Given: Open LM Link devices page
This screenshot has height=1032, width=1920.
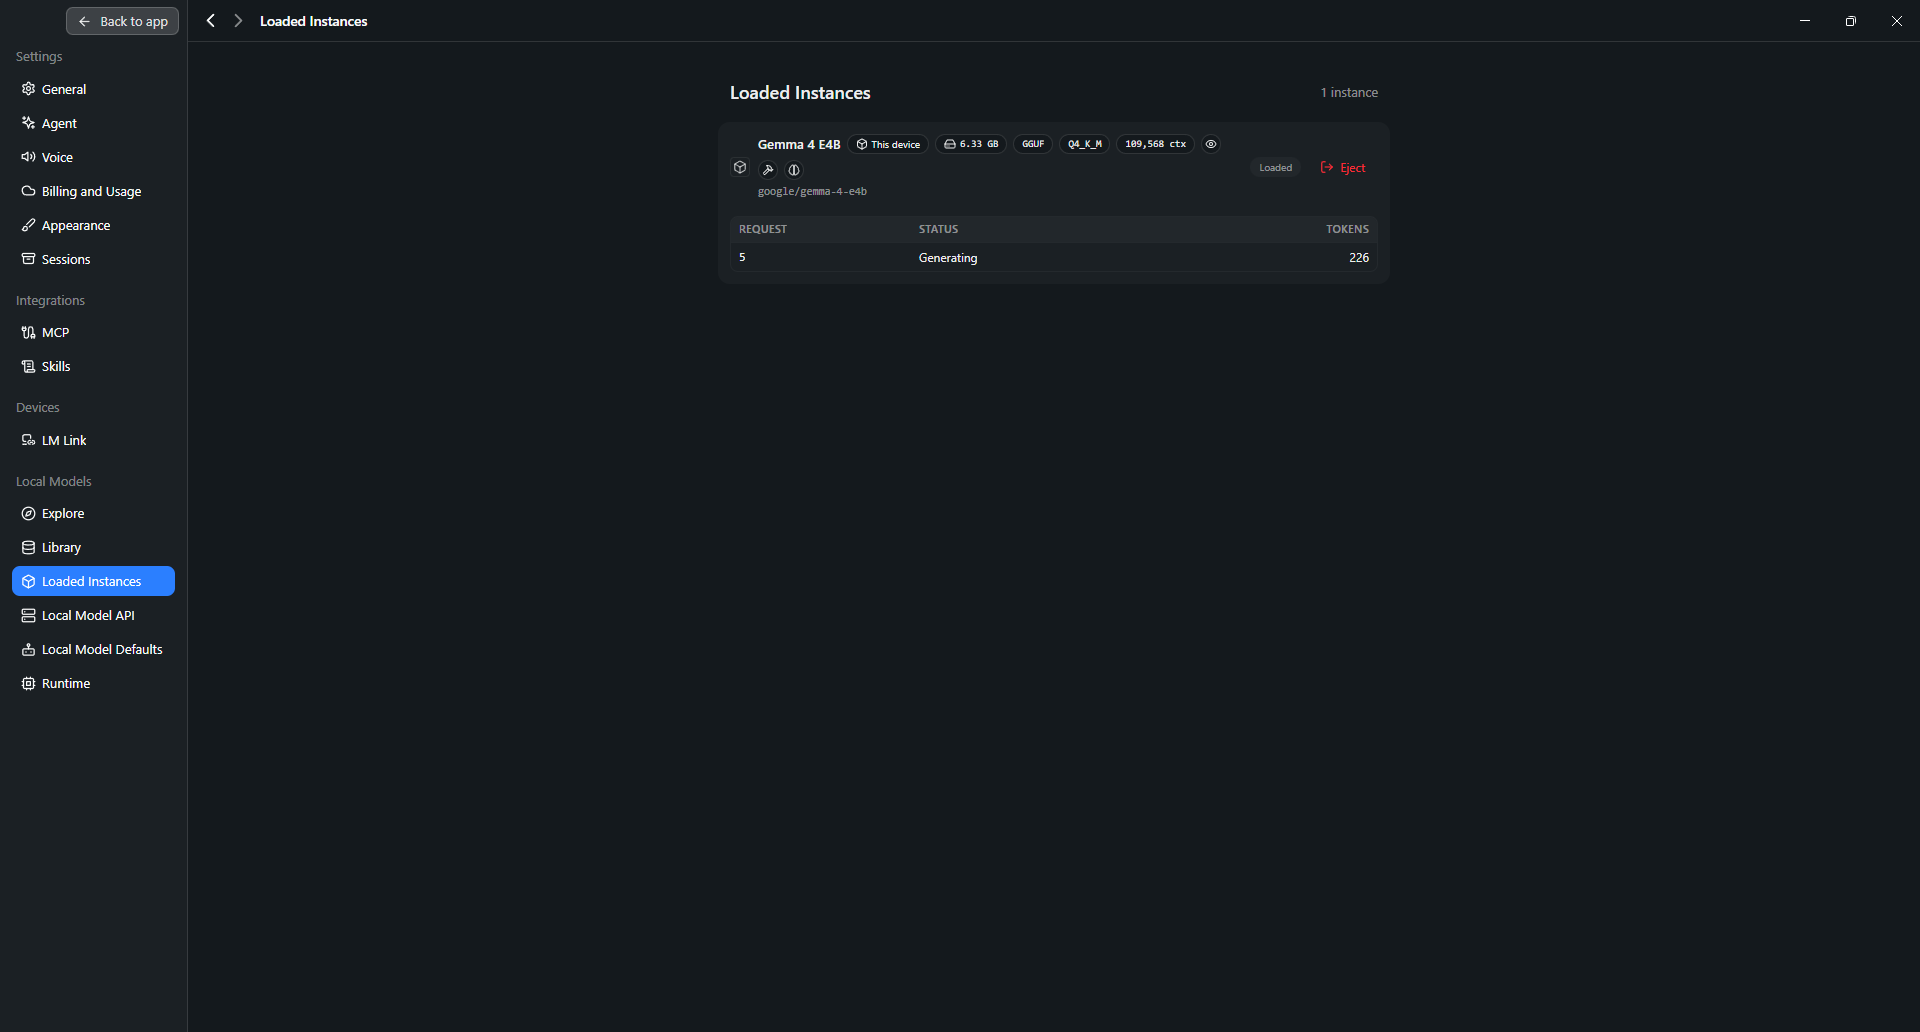Looking at the screenshot, I should 93,440.
